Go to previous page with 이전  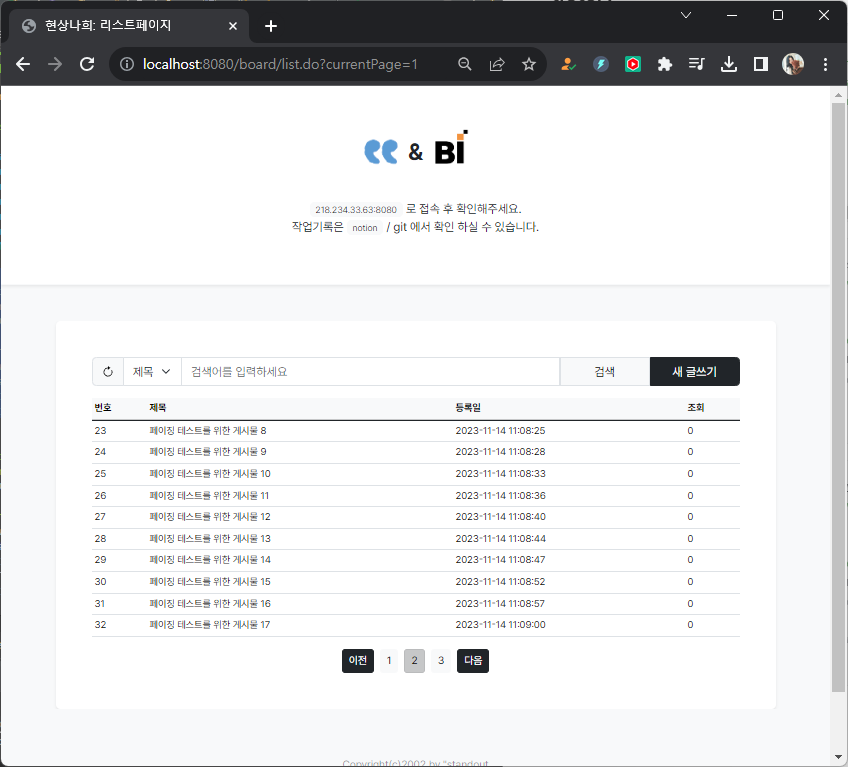click(x=358, y=661)
